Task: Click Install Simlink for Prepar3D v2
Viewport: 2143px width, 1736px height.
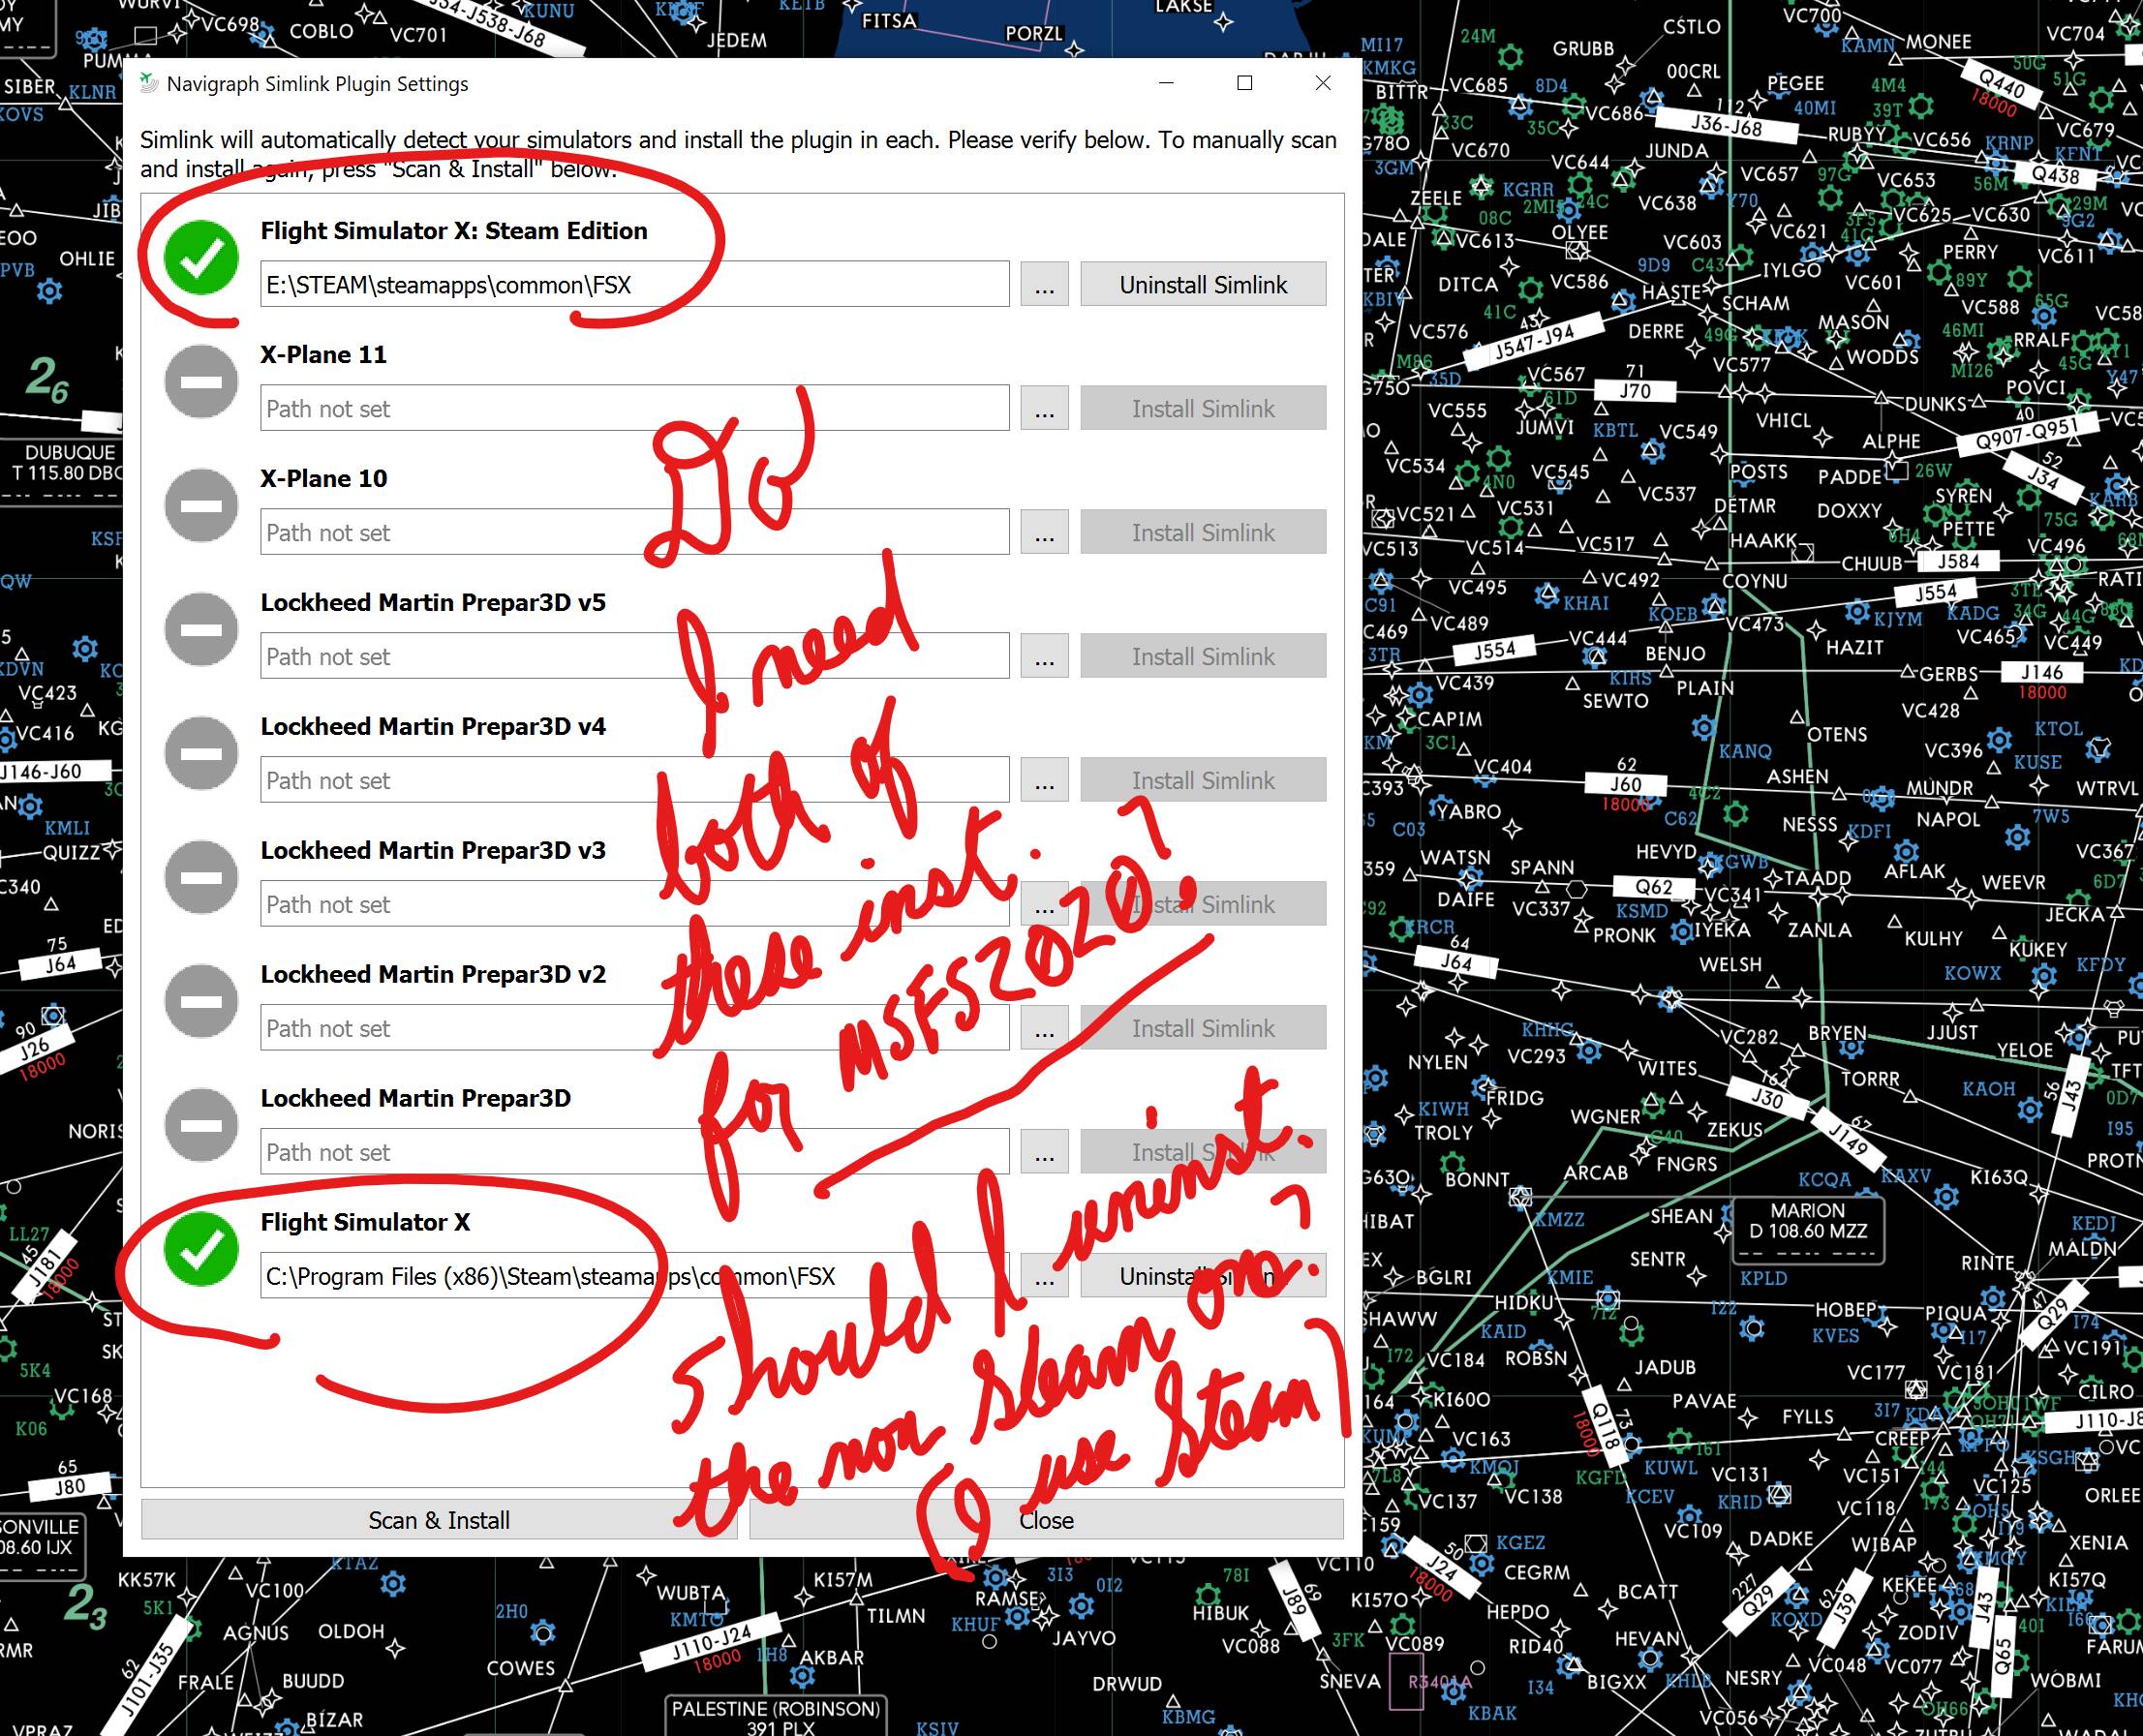Action: click(x=1203, y=1029)
